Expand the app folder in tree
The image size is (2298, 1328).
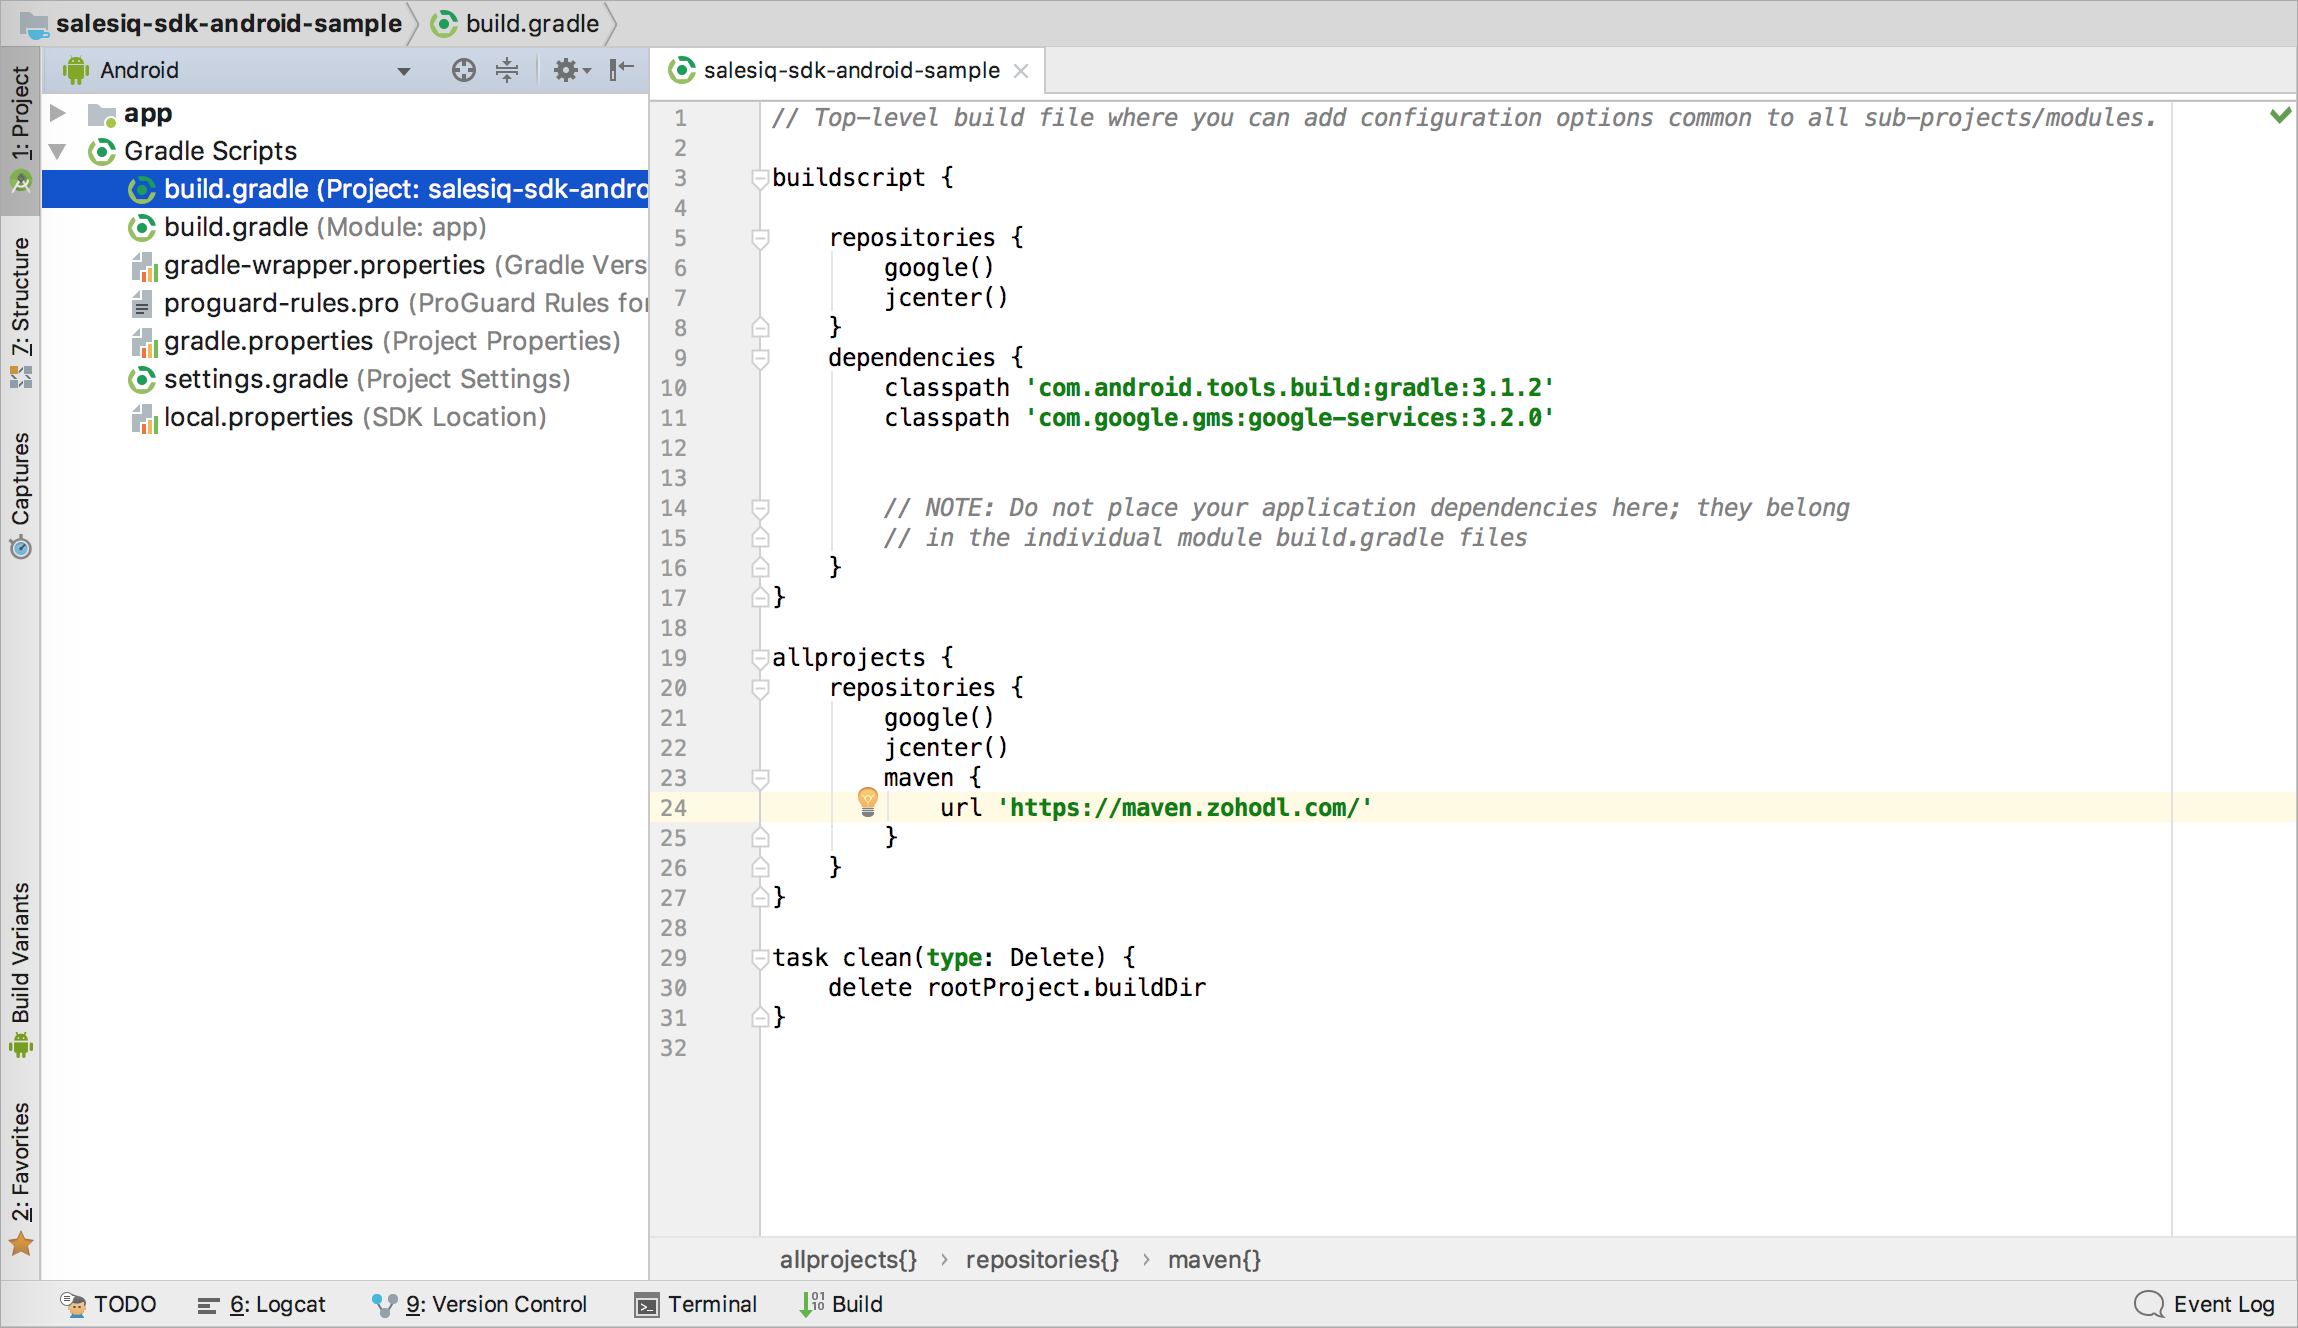(x=59, y=113)
